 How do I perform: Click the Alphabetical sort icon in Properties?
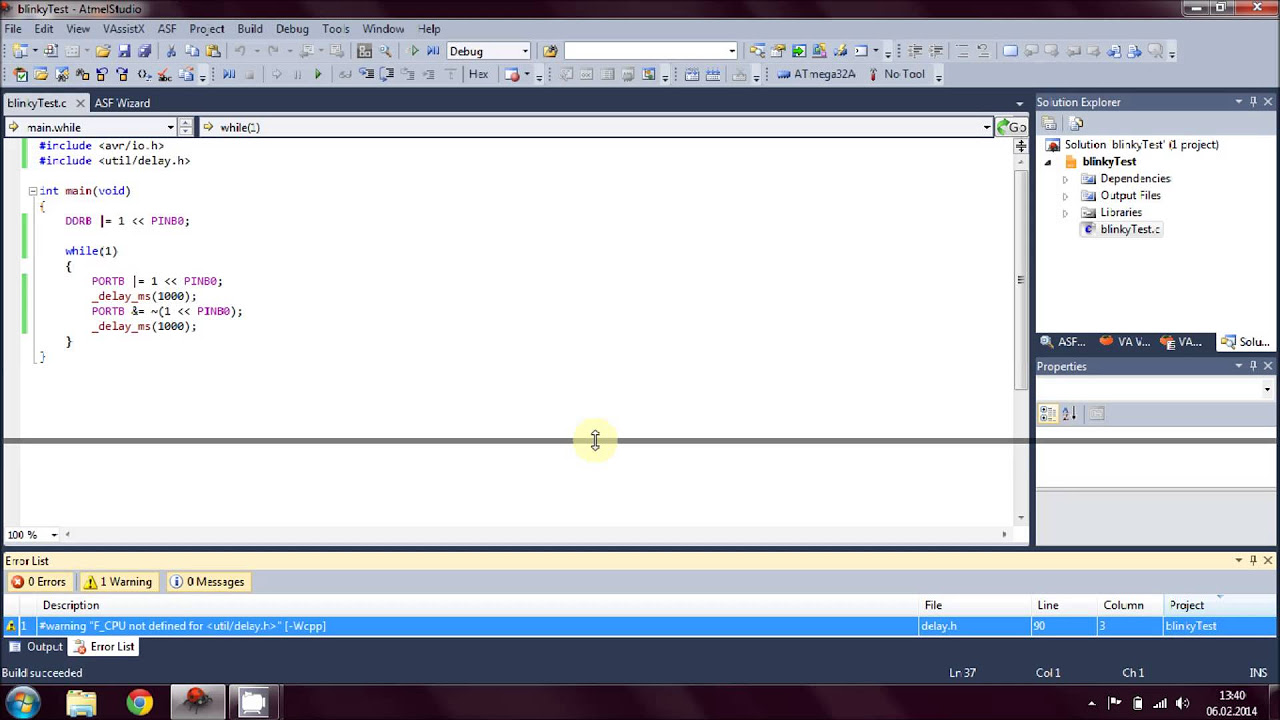pyautogui.click(x=1068, y=413)
